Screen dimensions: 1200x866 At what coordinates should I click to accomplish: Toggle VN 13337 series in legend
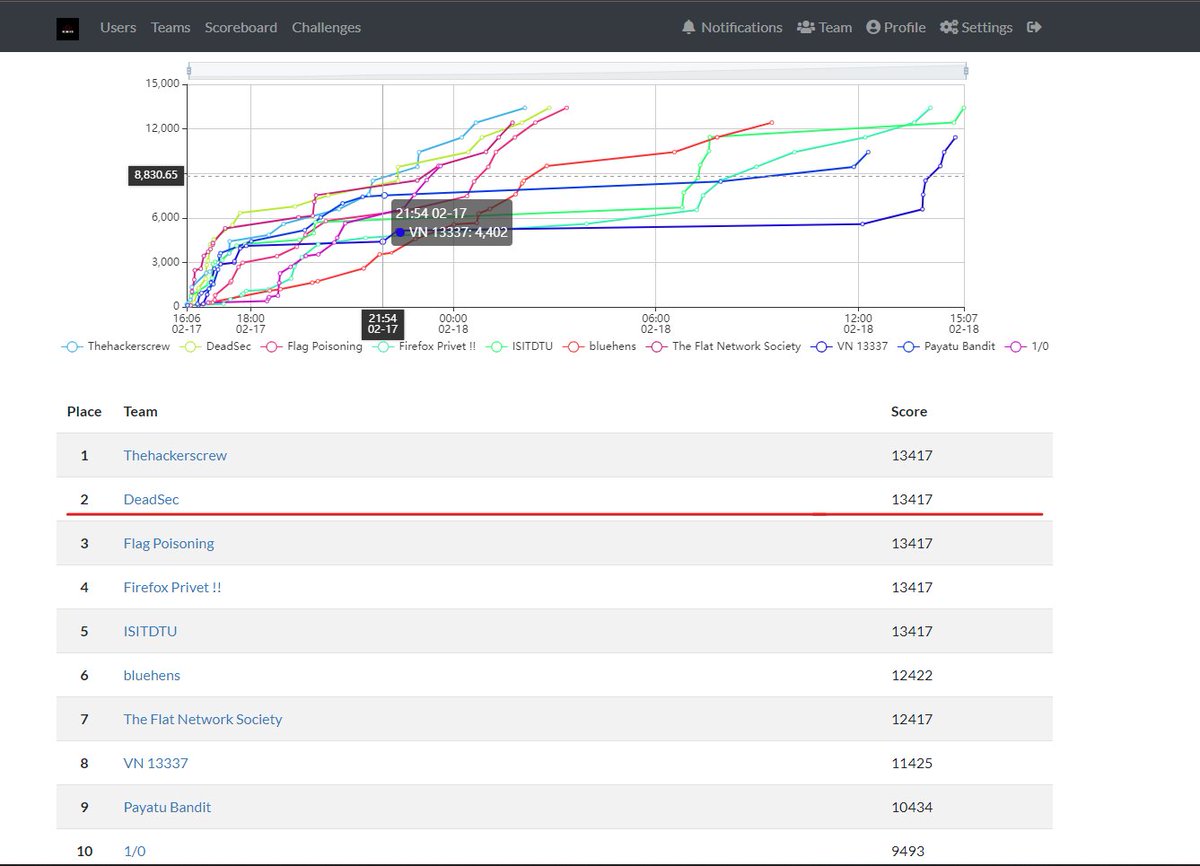(850, 346)
